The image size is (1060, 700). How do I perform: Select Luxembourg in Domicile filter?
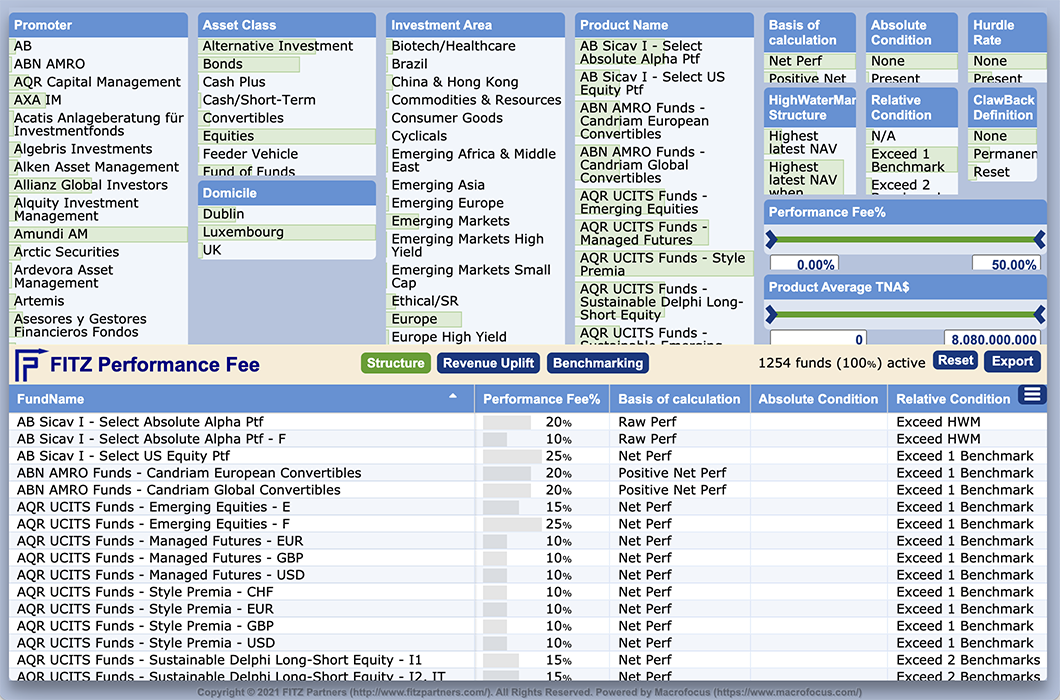(x=243, y=232)
